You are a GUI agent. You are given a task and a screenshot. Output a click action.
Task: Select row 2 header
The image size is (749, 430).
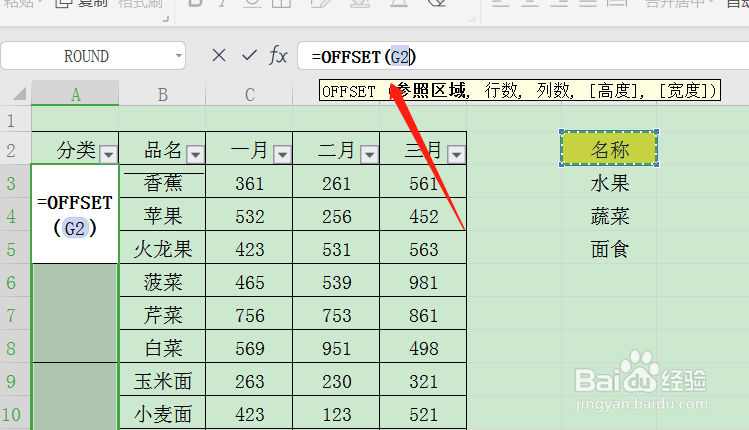click(x=15, y=149)
